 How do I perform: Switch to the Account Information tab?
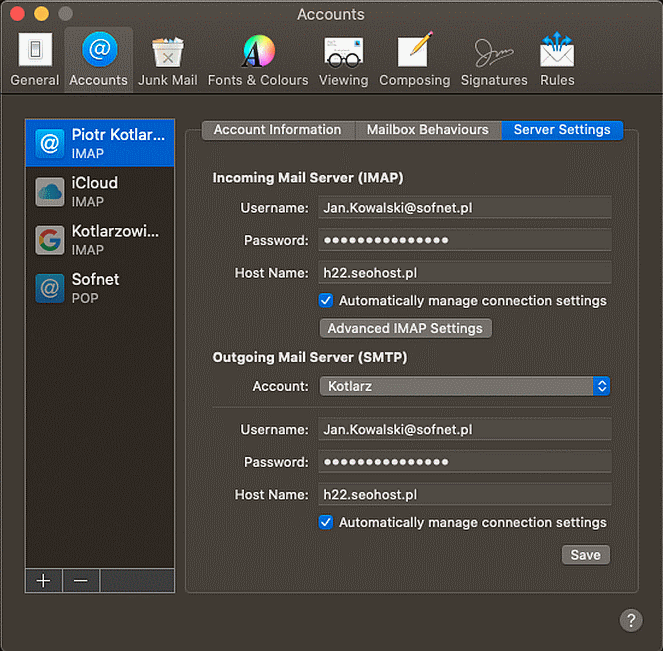277,130
